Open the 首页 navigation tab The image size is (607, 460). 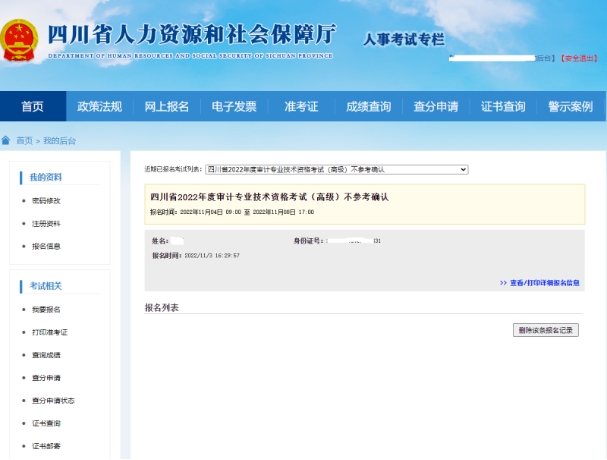pyautogui.click(x=32, y=107)
